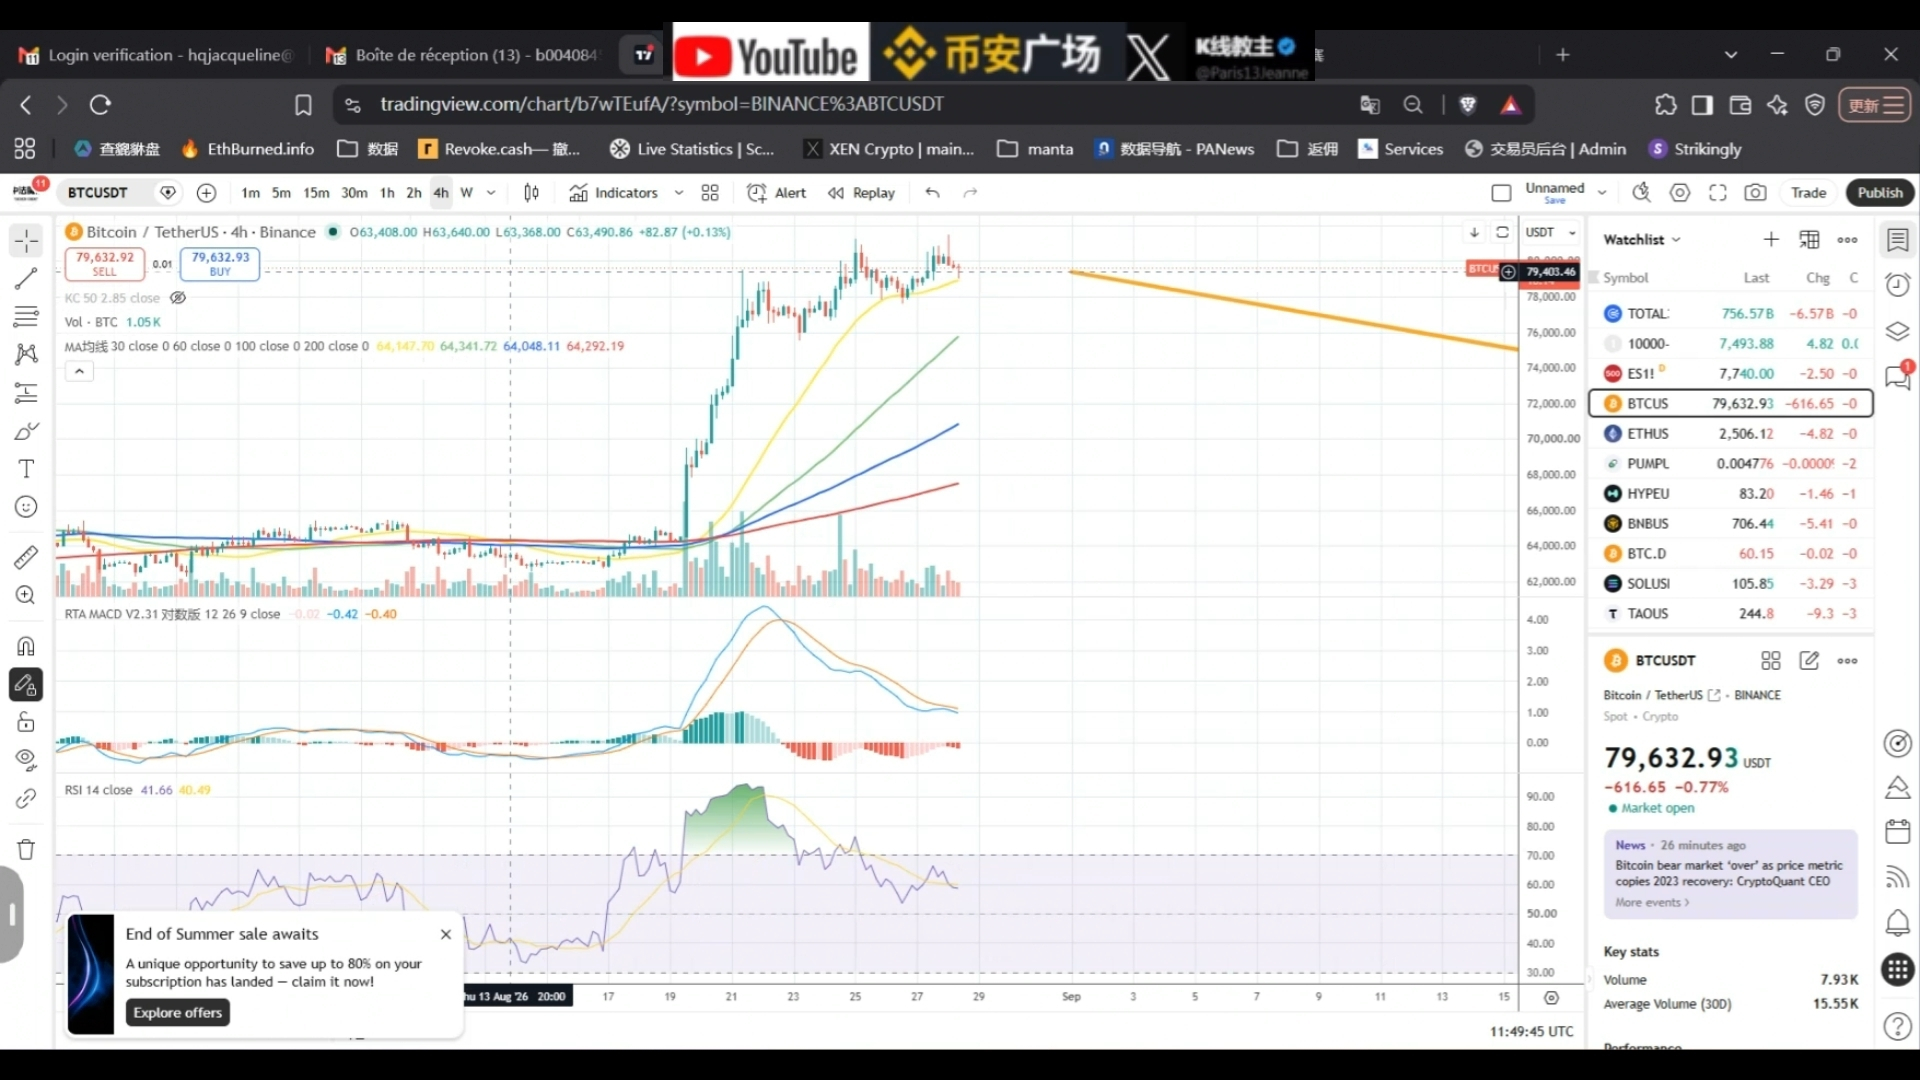Select SOLUSI row in watchlist
1920x1080 pixels.
coord(1731,584)
